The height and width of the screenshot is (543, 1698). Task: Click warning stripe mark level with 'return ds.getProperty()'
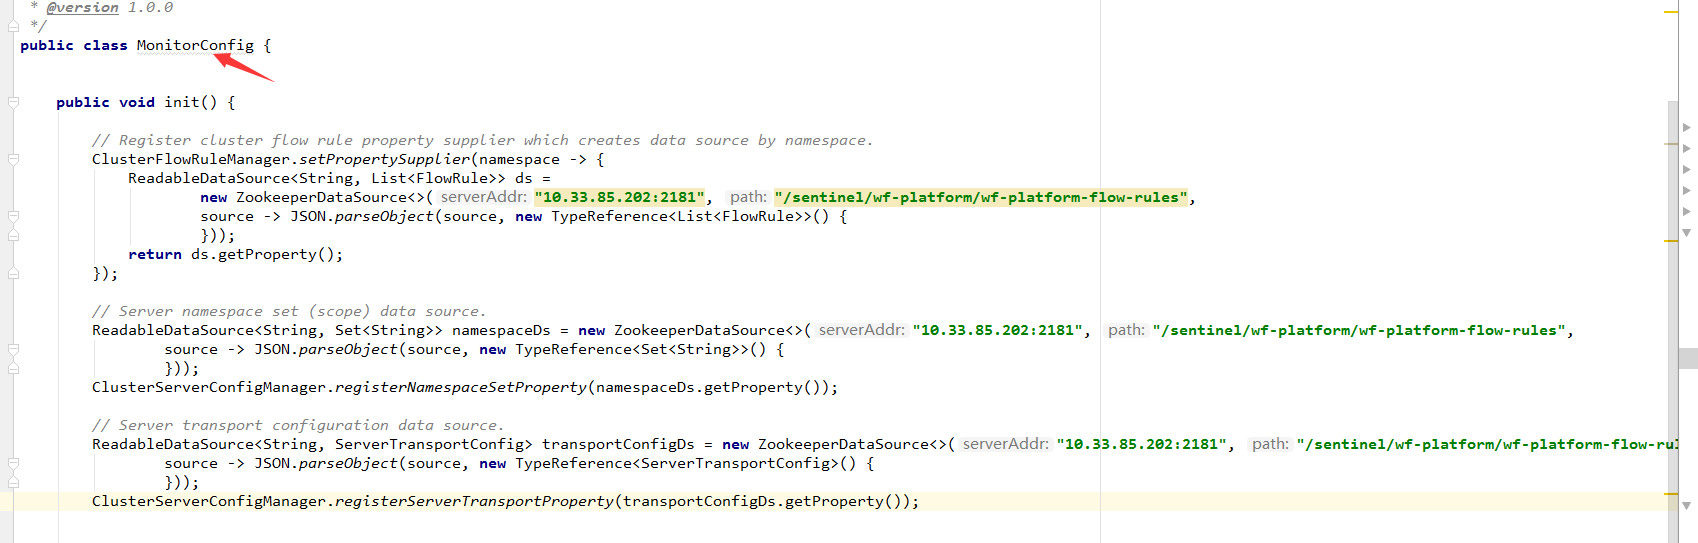pyautogui.click(x=1671, y=241)
